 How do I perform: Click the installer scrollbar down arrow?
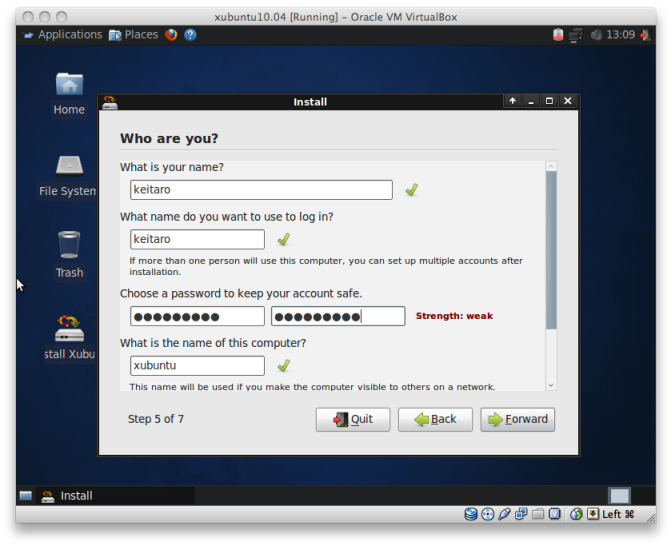pos(551,385)
